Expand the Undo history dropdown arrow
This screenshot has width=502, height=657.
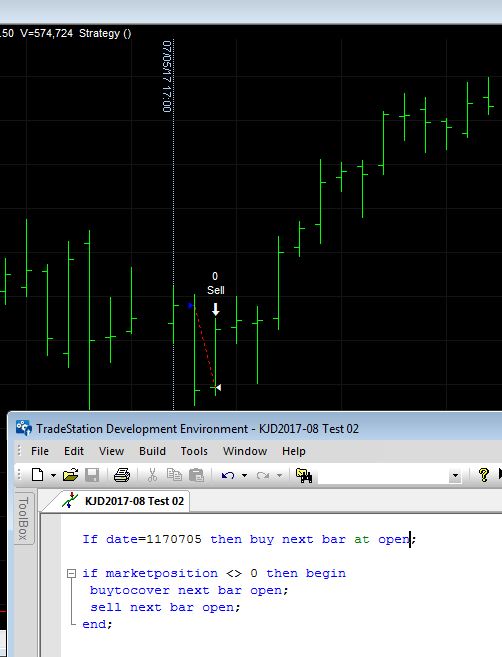pos(244,476)
